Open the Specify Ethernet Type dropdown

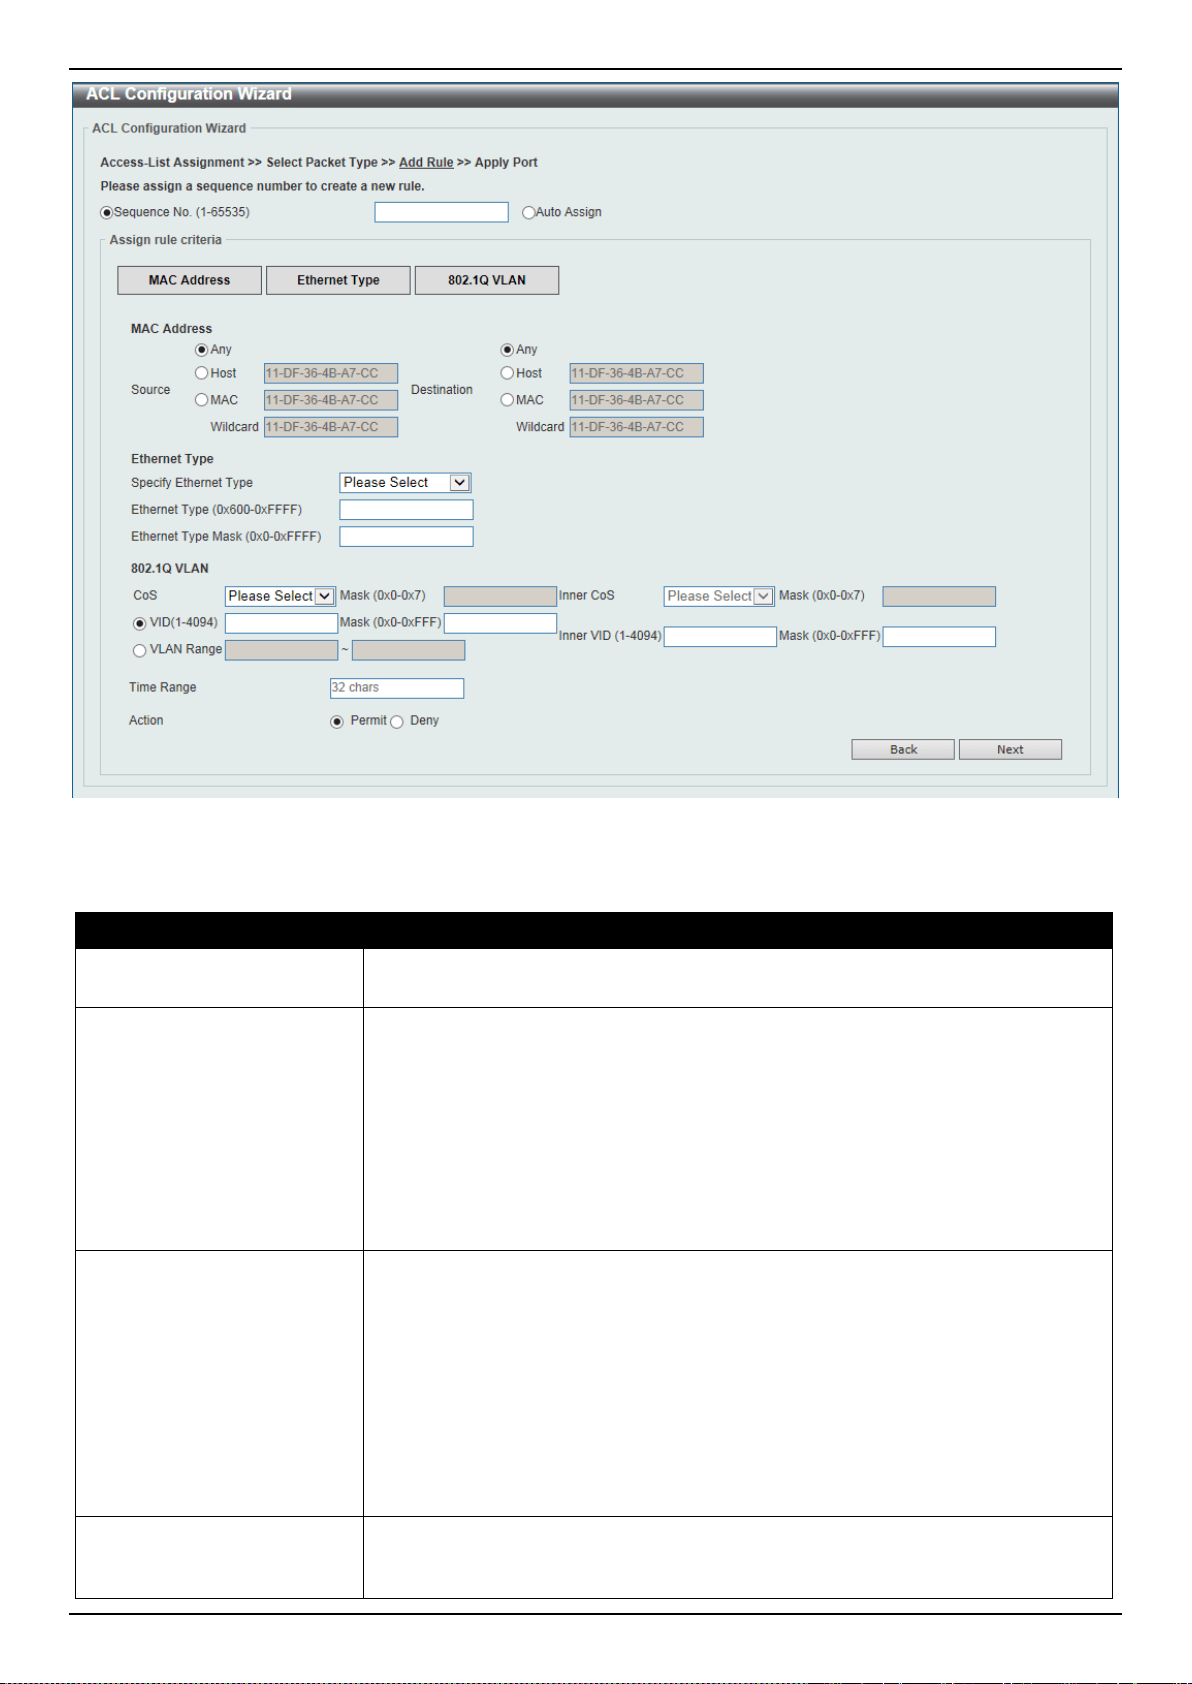pos(405,483)
